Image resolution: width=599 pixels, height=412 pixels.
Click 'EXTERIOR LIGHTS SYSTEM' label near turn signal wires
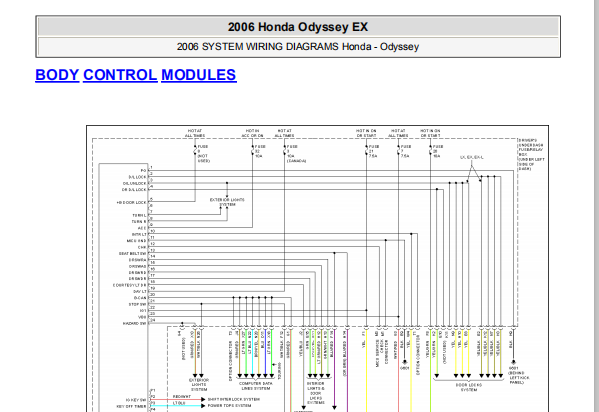[x=227, y=202]
